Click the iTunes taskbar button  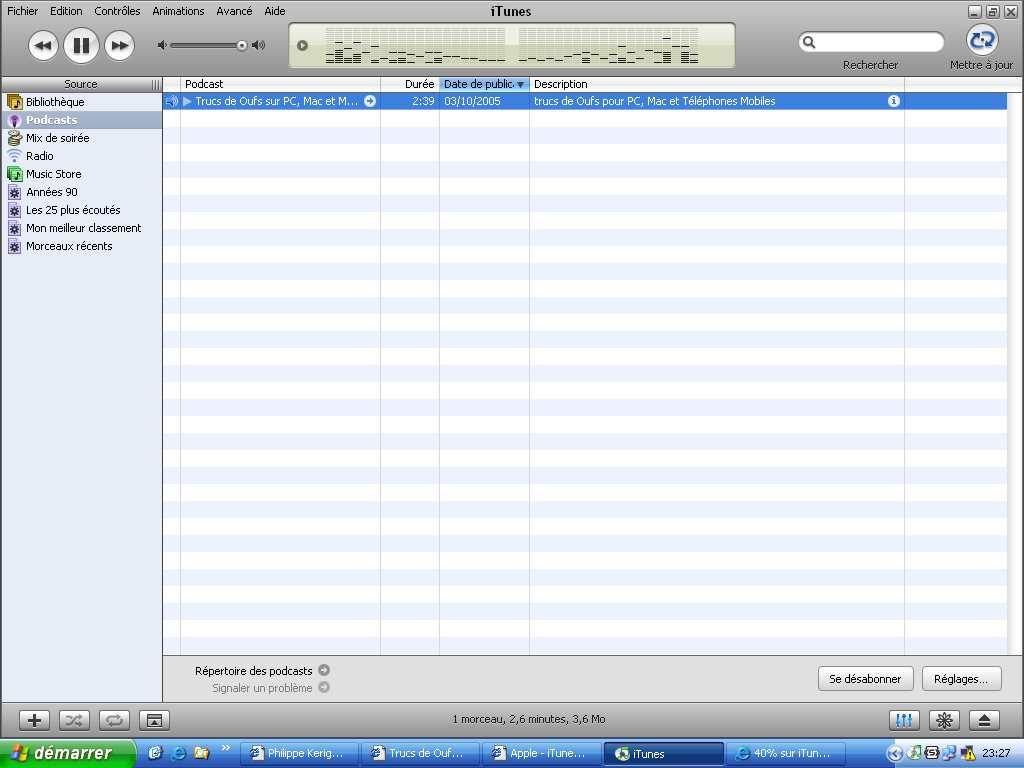tap(664, 754)
